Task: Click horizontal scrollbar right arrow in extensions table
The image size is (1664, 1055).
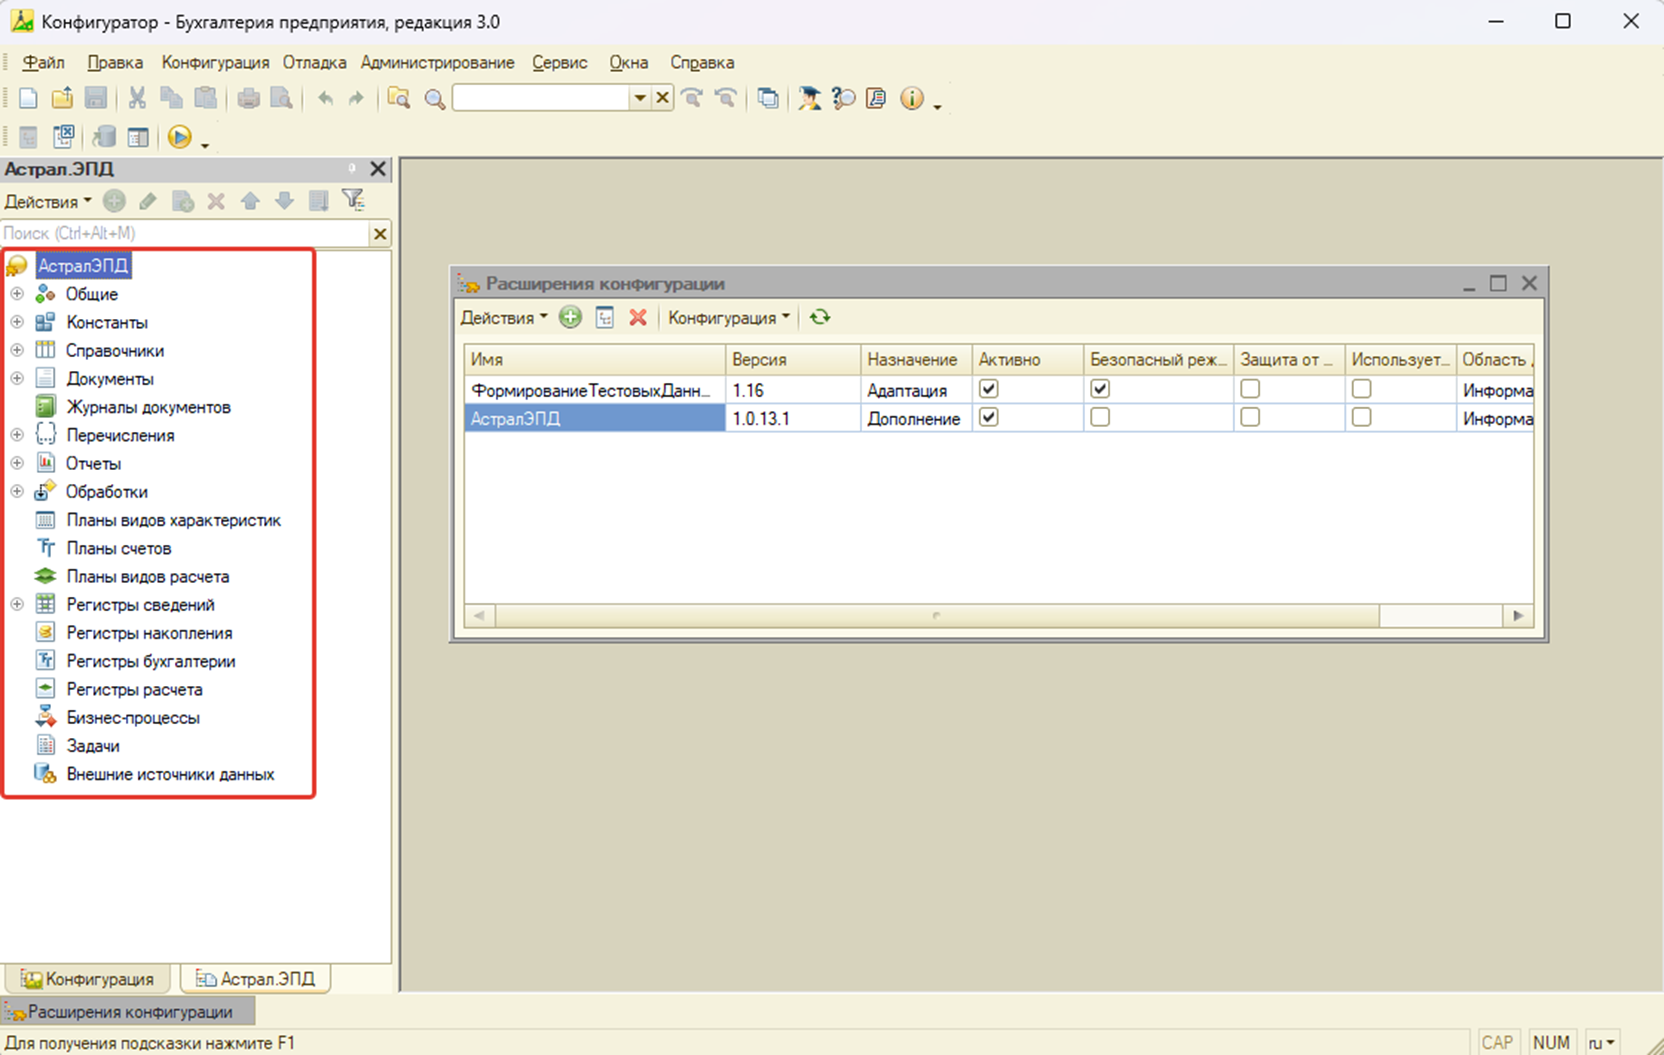Action: pos(1518,615)
